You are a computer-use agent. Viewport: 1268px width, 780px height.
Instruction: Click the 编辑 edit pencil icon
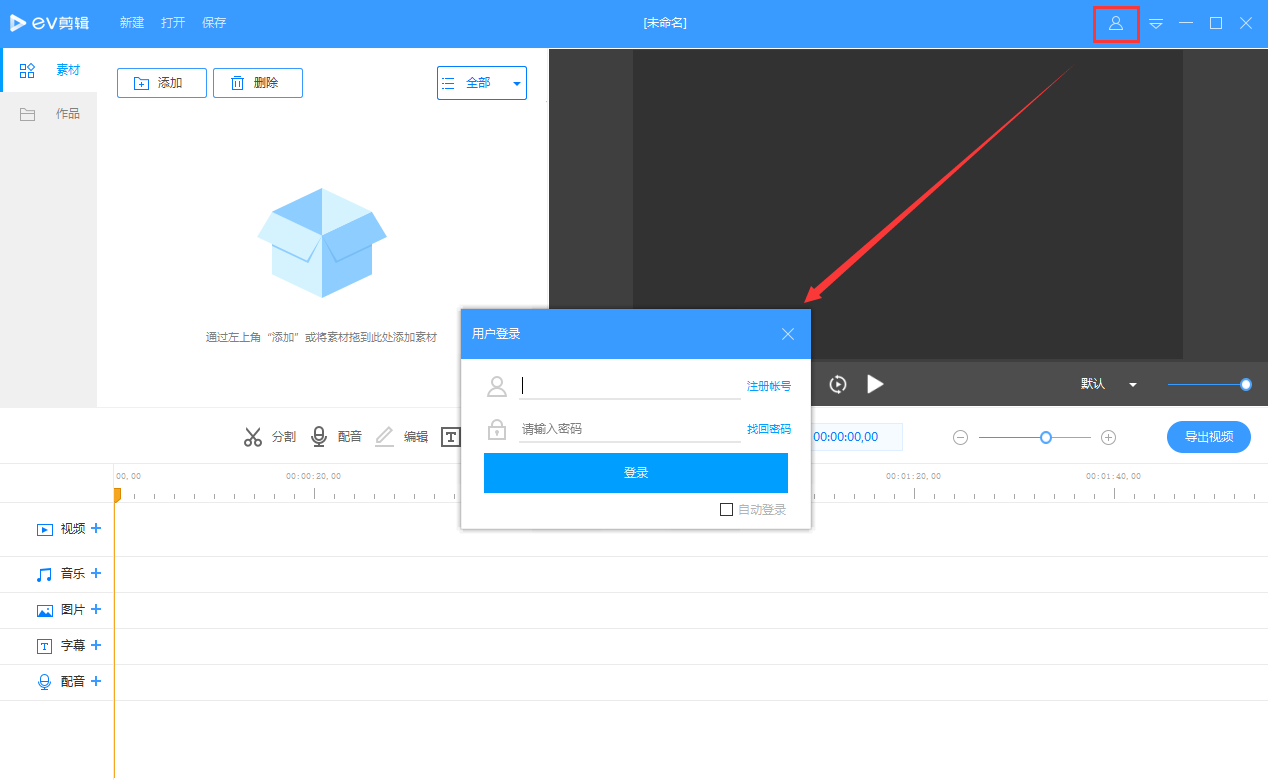coord(384,436)
